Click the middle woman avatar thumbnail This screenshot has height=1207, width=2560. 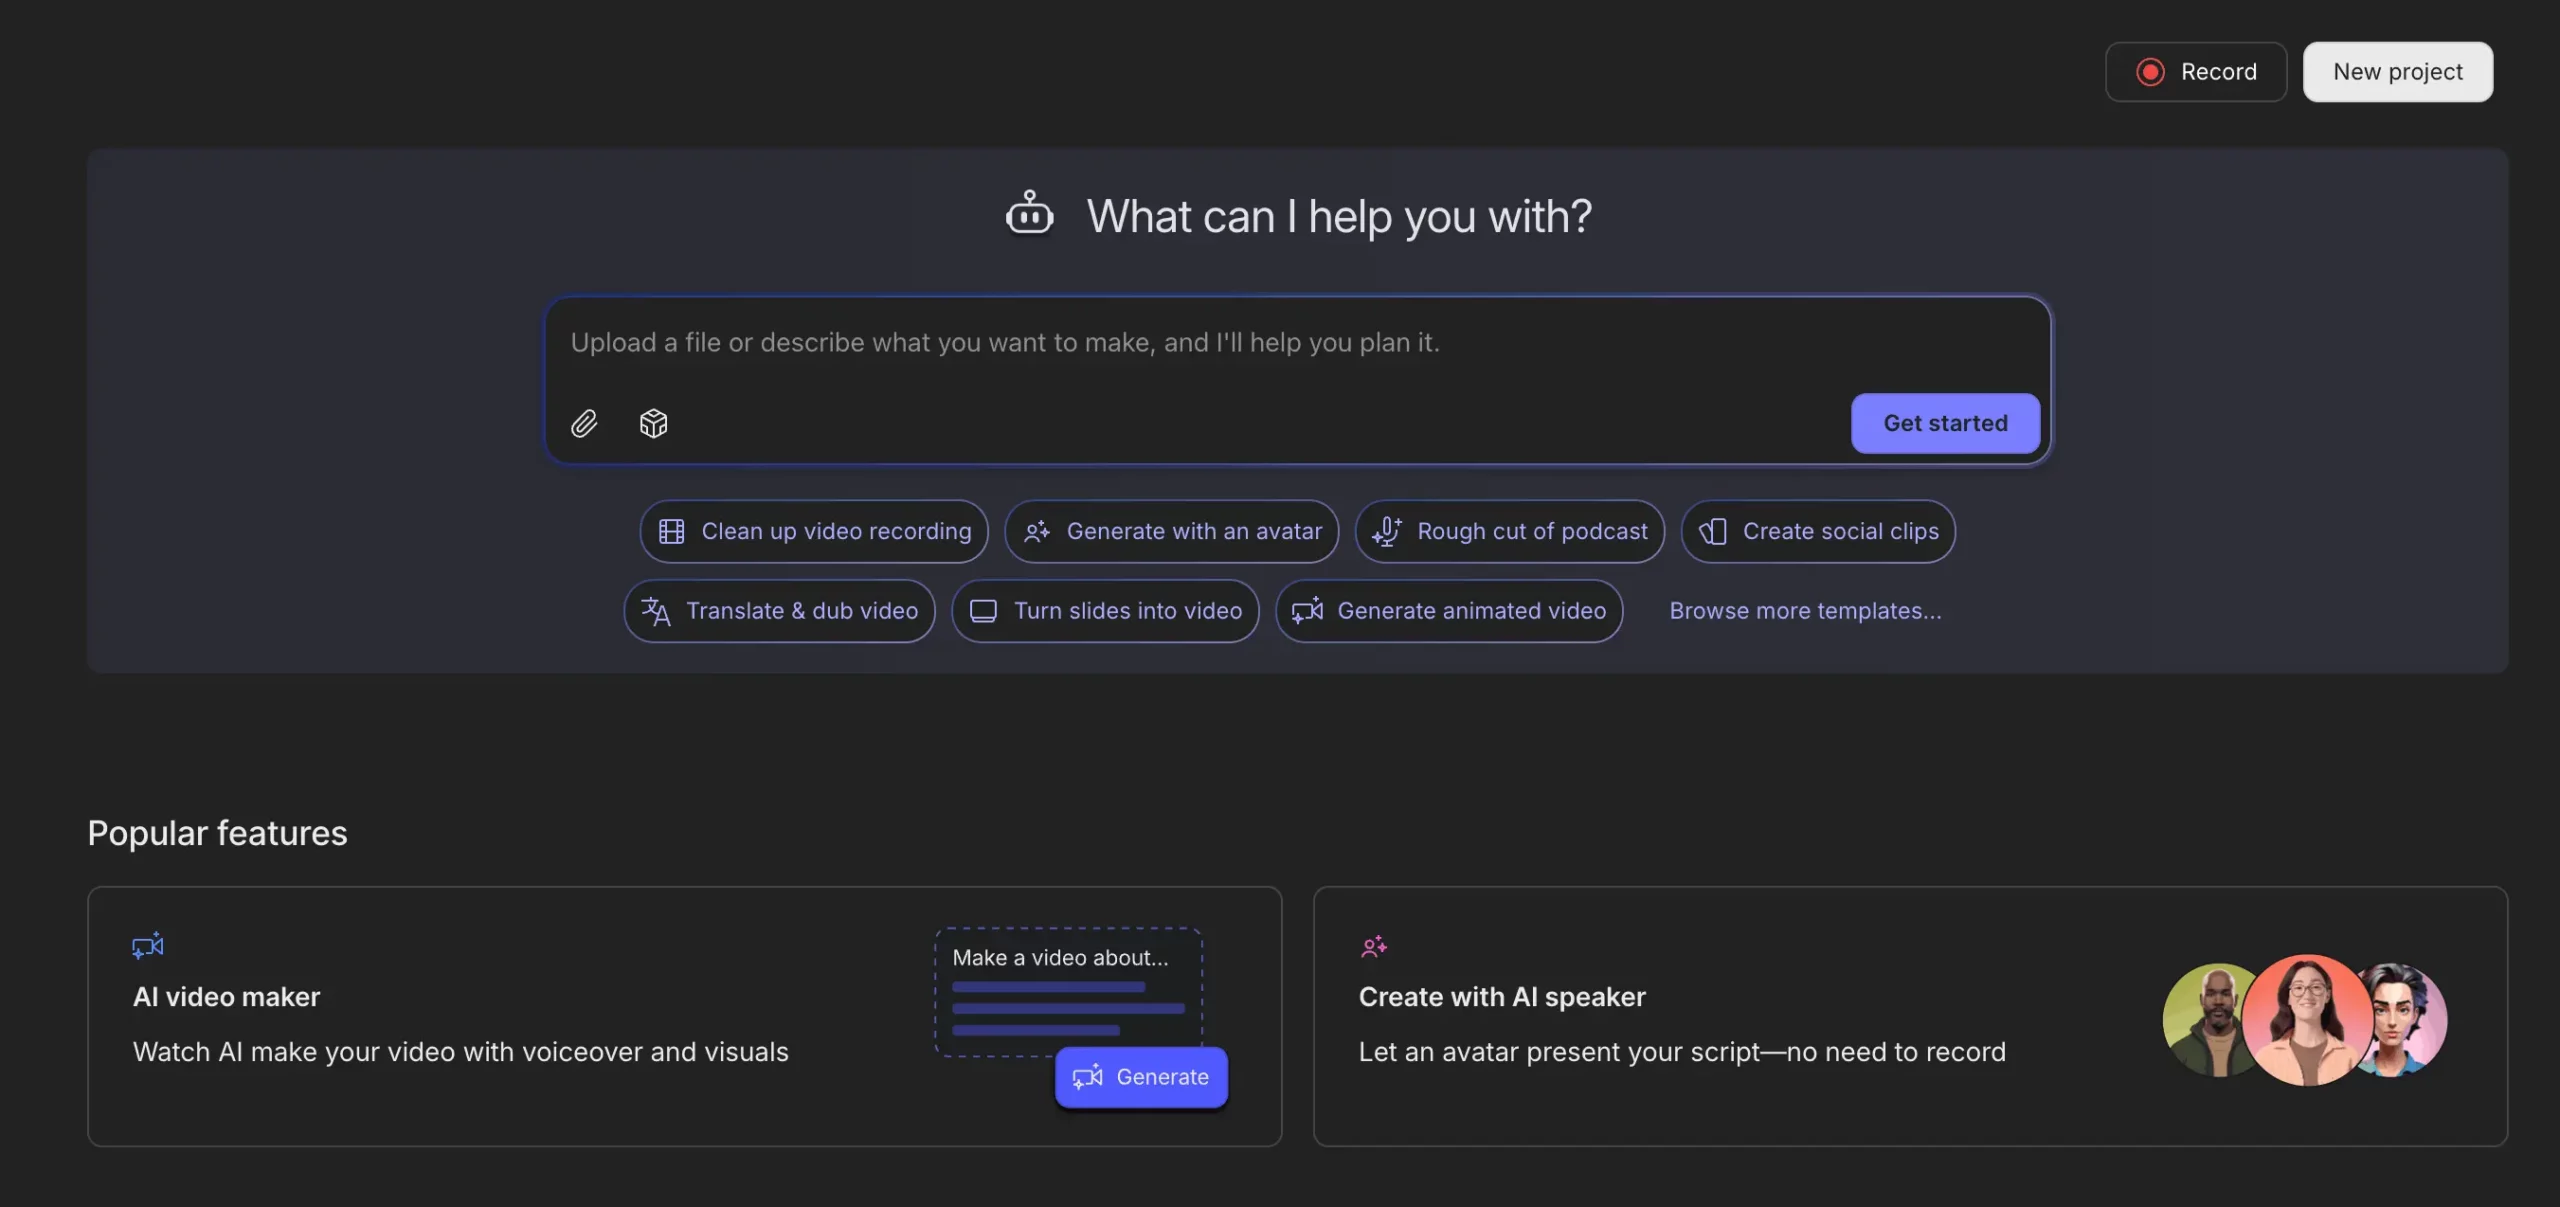click(2306, 1020)
